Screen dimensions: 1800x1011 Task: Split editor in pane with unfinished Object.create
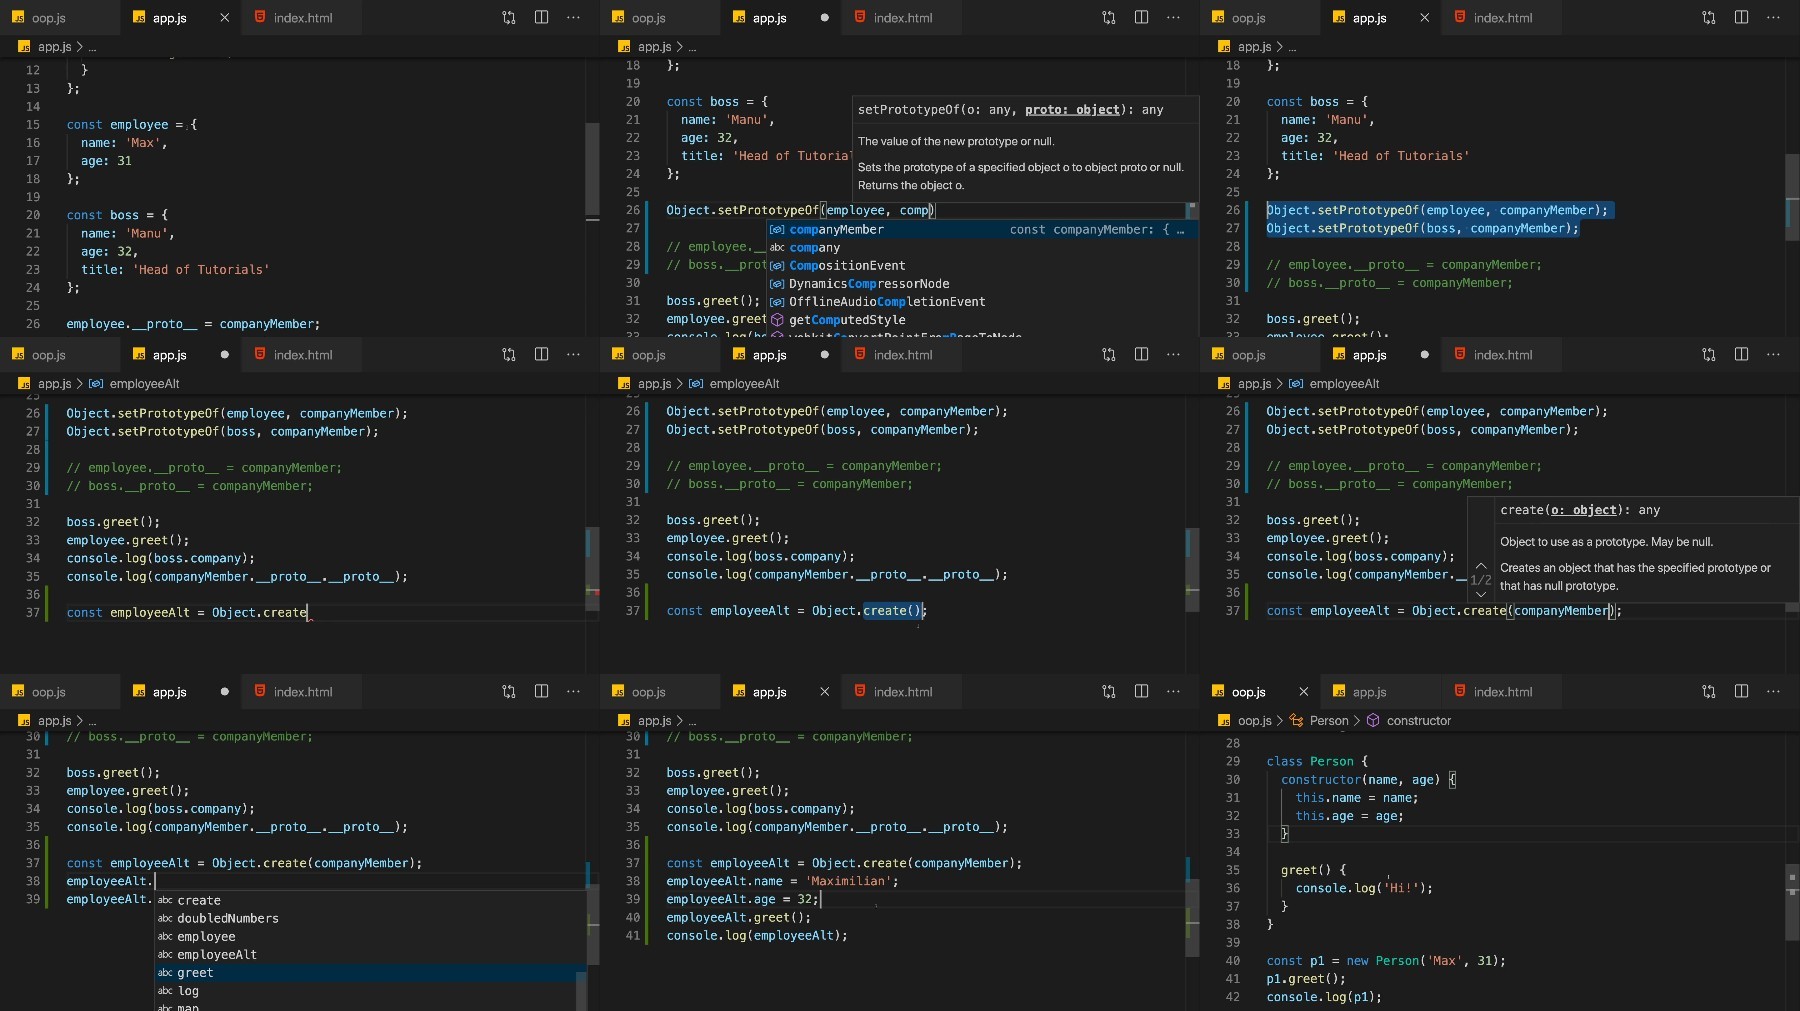[541, 355]
